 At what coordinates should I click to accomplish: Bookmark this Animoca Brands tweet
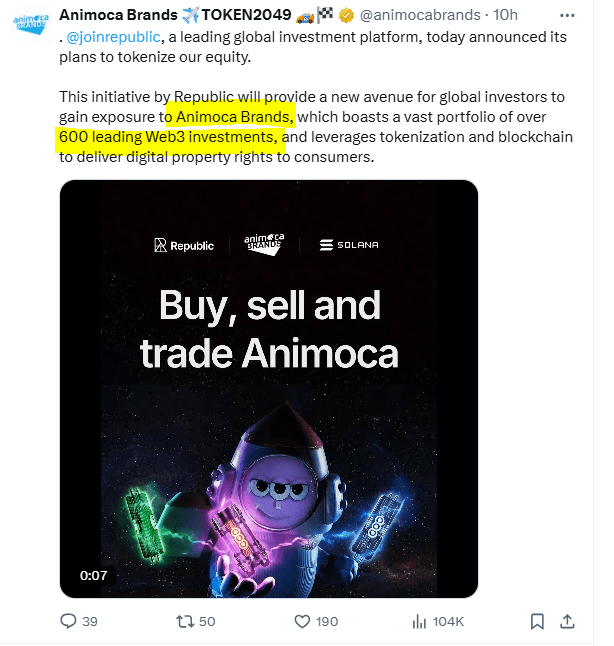point(537,622)
